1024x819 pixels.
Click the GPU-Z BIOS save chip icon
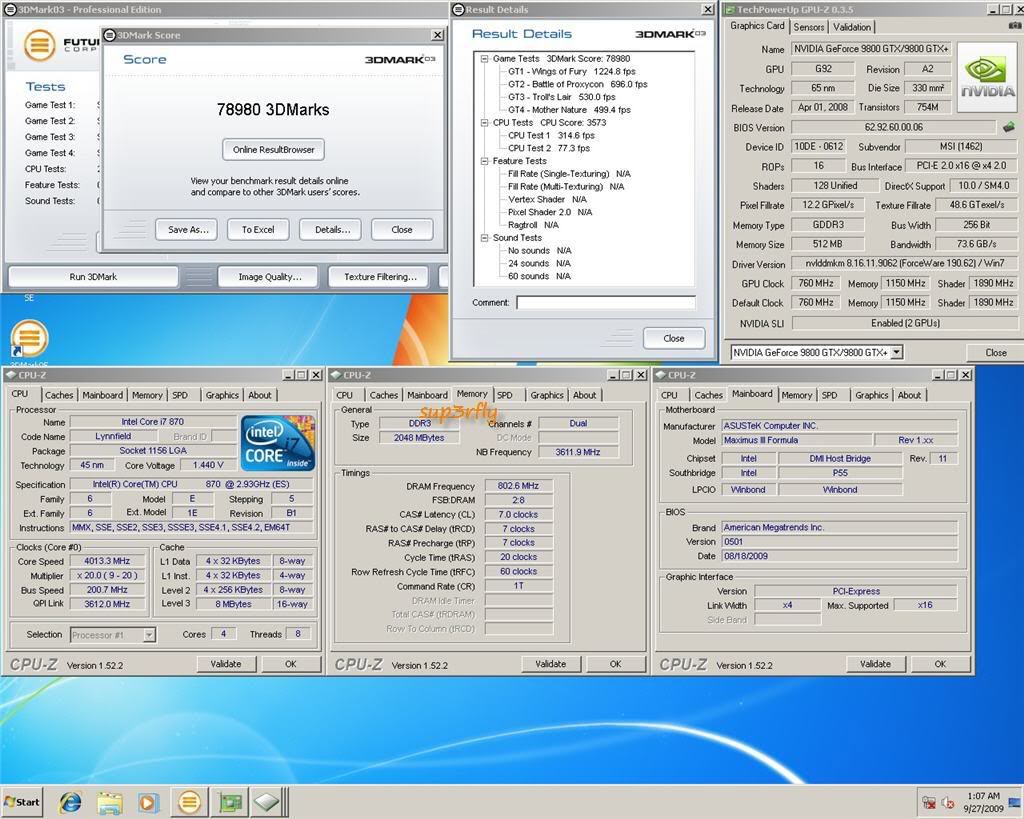tap(1008, 128)
